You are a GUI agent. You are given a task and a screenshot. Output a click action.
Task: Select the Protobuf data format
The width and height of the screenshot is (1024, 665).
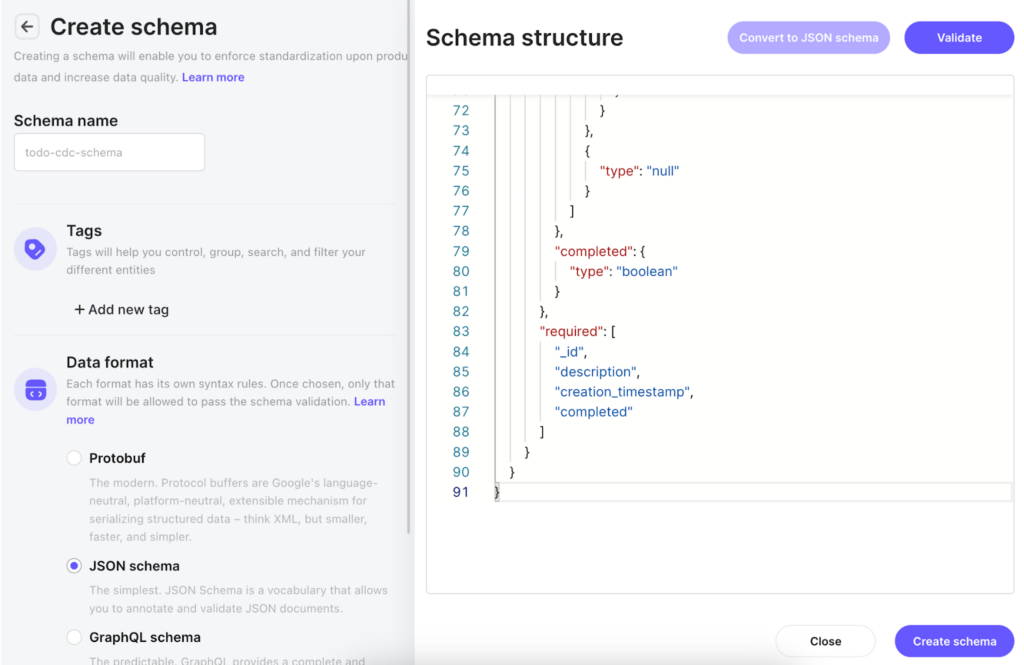[x=75, y=457]
